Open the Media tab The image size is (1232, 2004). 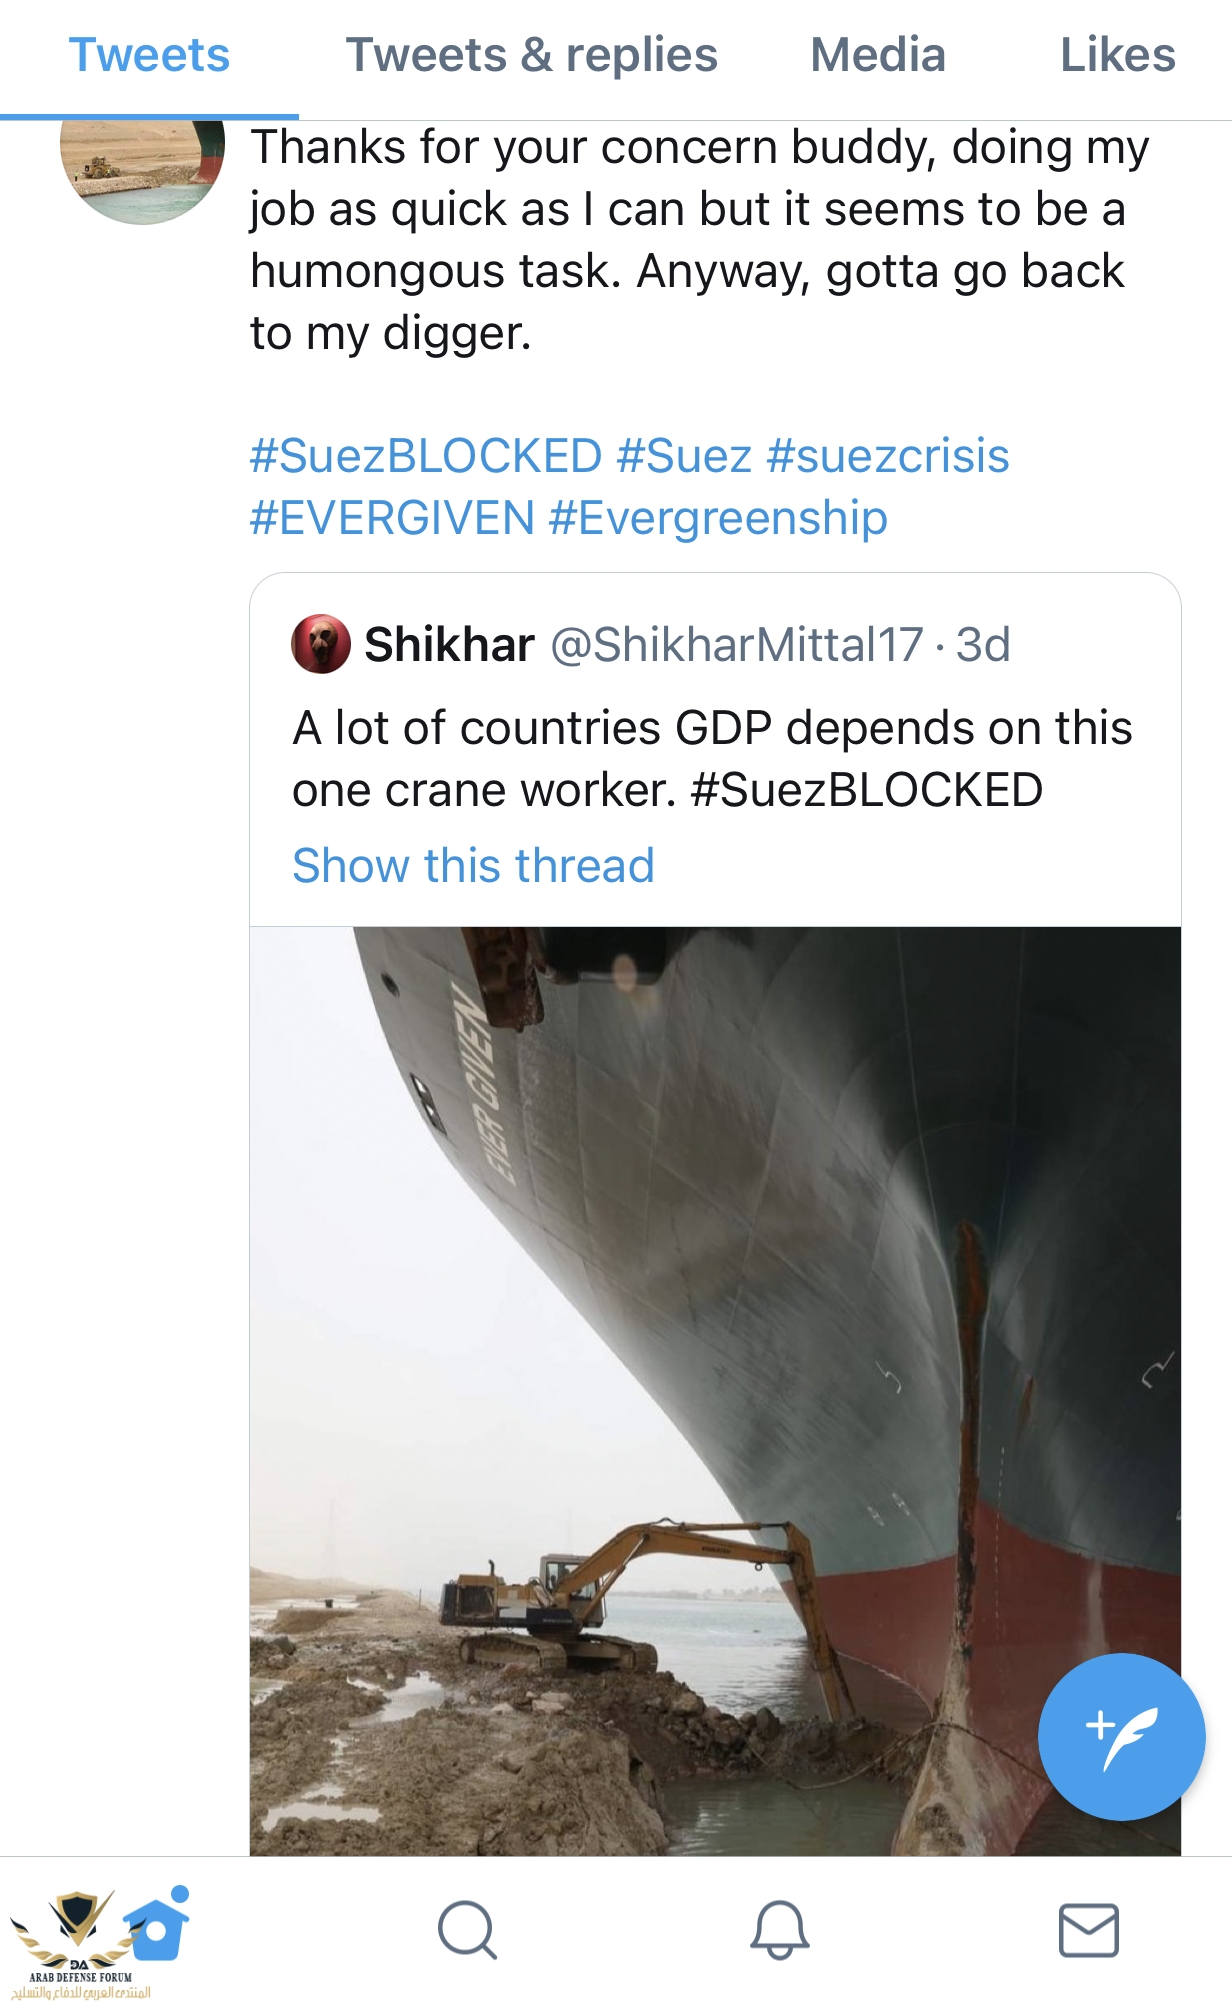pos(877,55)
